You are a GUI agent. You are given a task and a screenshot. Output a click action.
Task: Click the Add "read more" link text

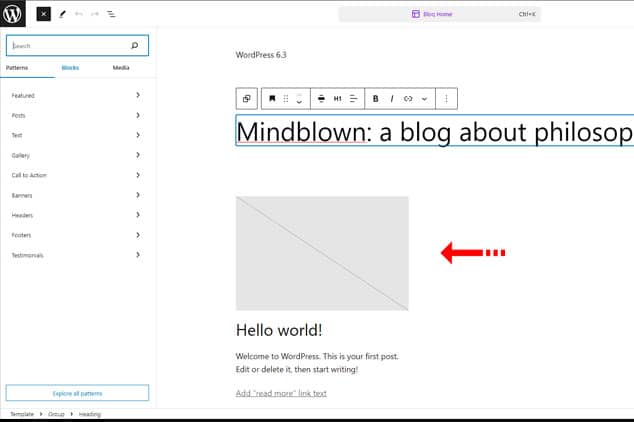click(x=281, y=393)
